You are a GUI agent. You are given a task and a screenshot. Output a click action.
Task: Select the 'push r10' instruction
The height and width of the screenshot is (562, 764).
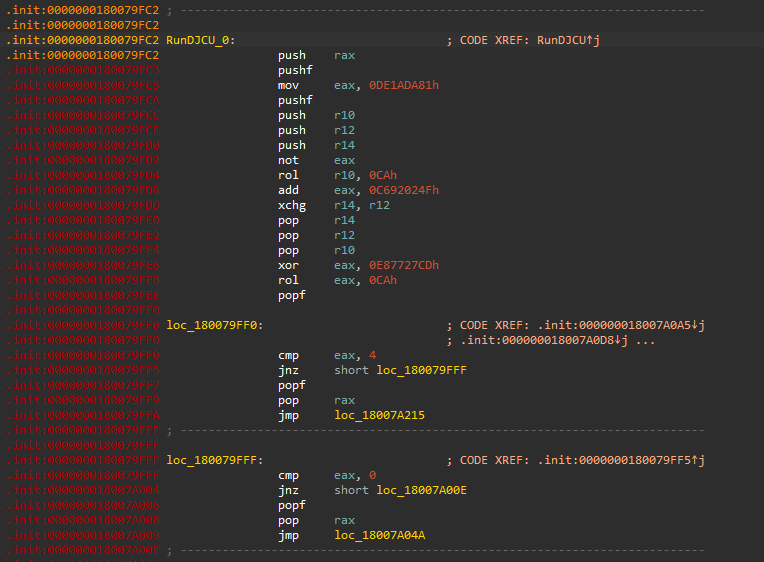coord(316,115)
